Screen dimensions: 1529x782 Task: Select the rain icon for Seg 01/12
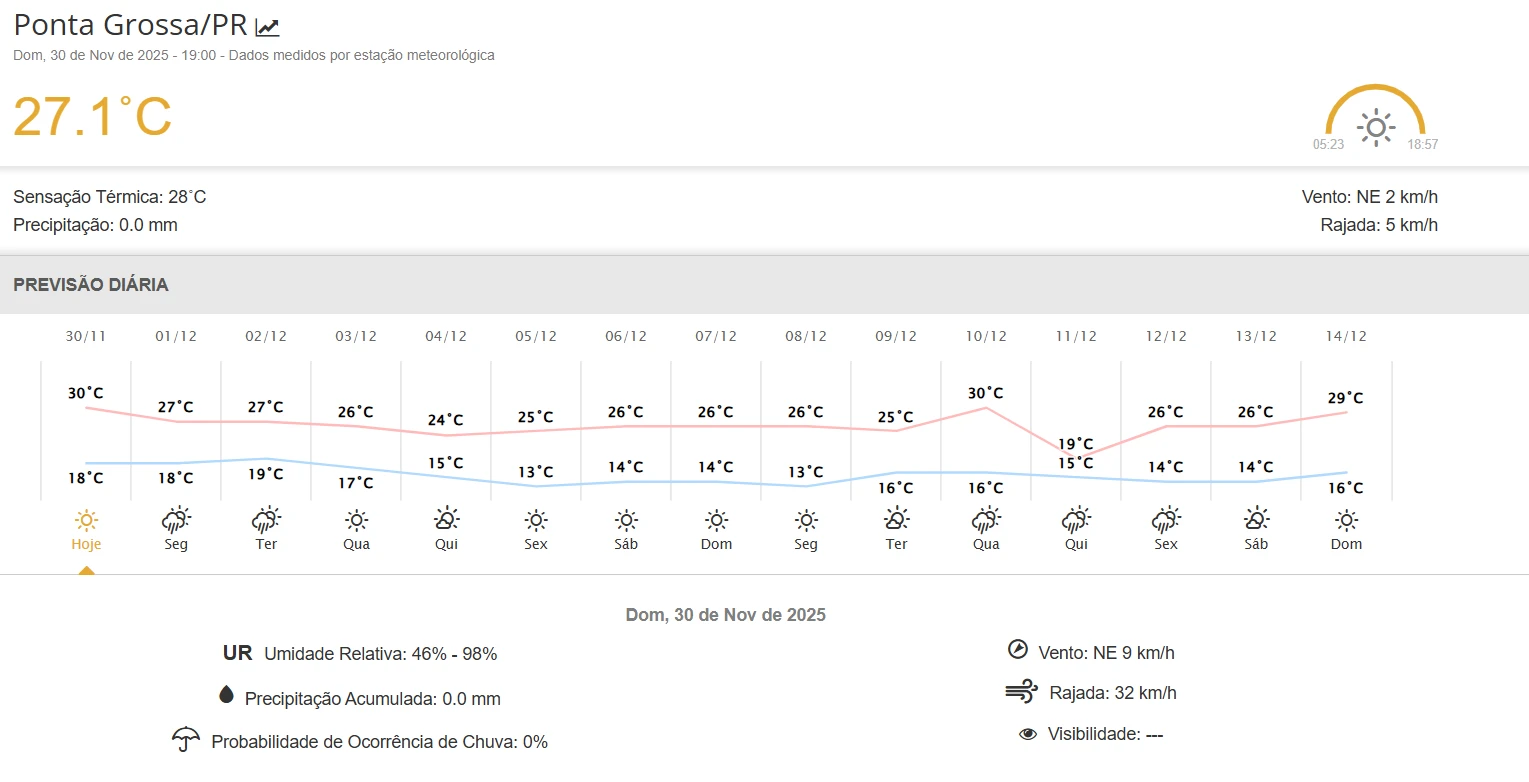[176, 520]
